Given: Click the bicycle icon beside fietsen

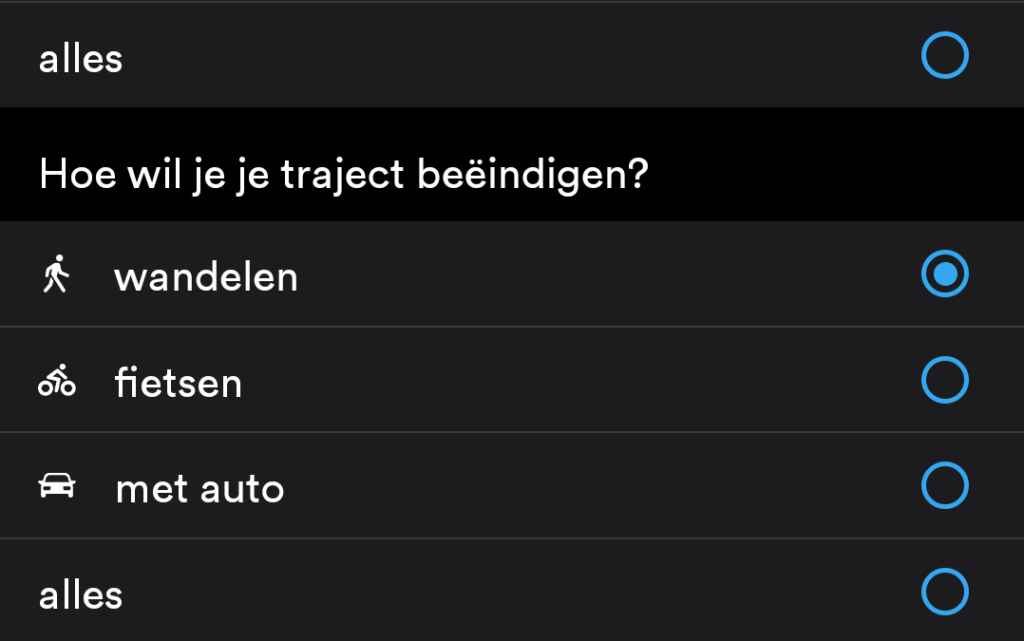Looking at the screenshot, I should (57, 380).
